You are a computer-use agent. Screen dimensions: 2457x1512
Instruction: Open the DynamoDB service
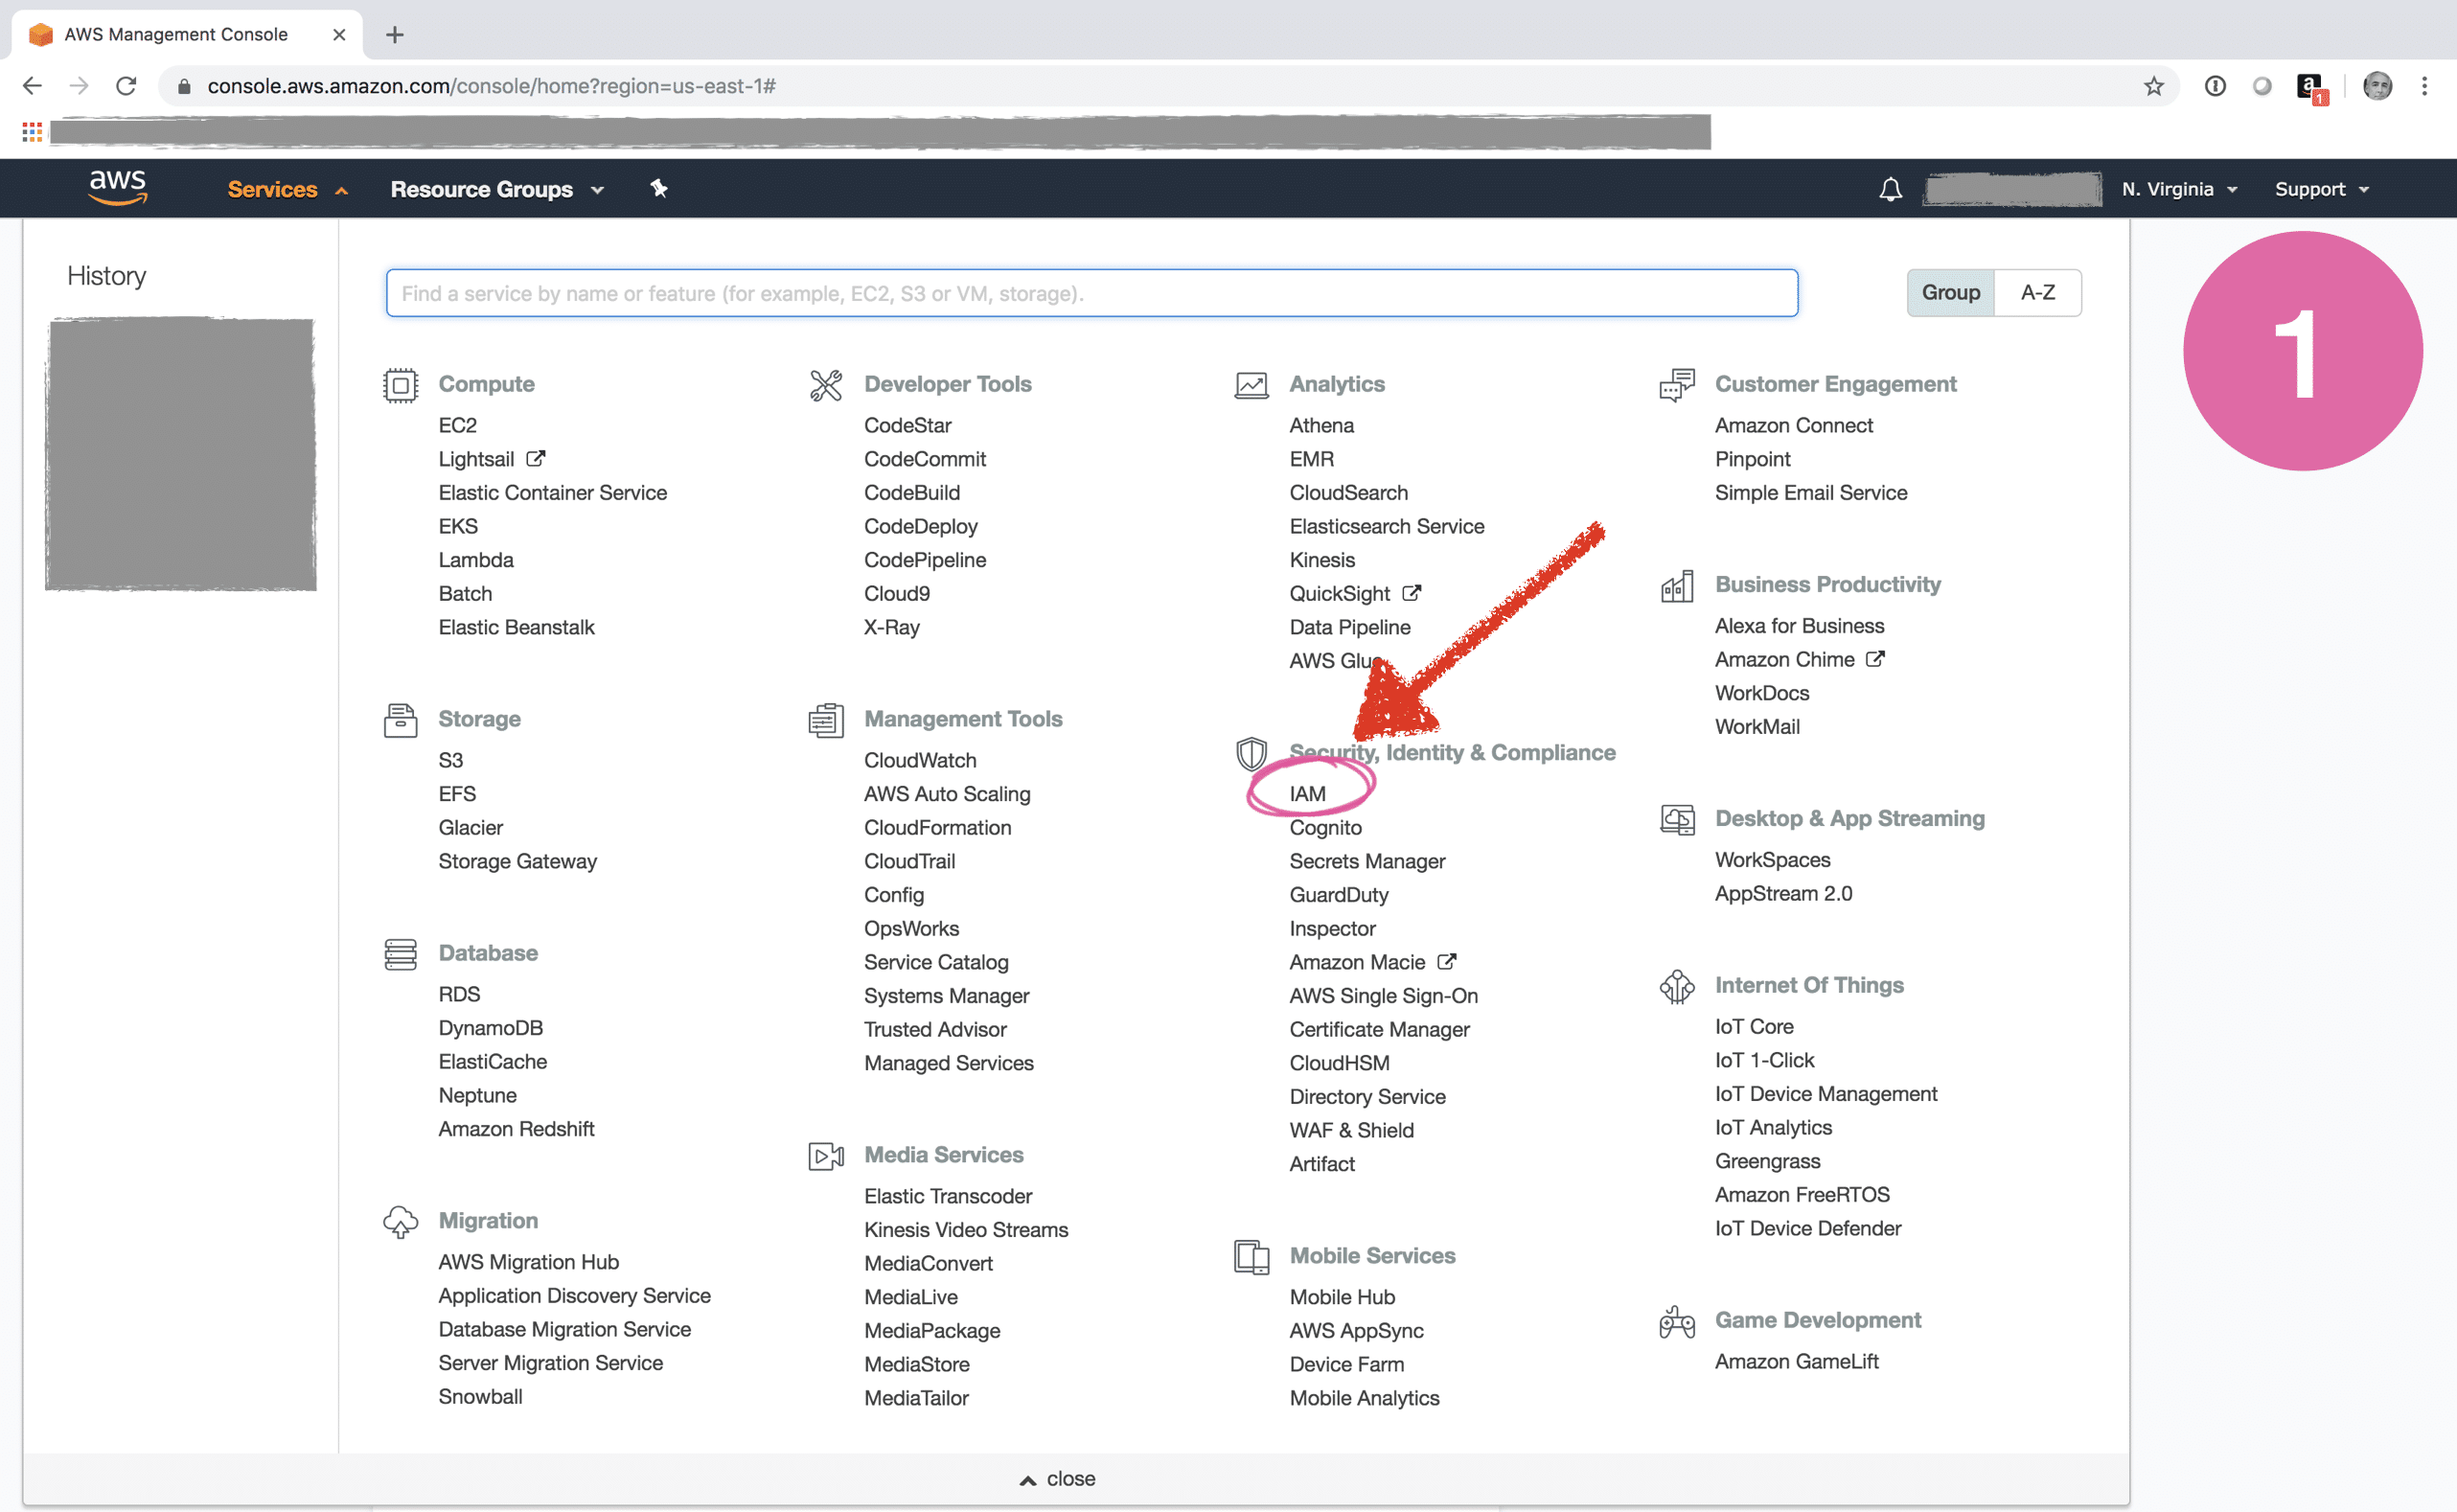[x=490, y=1028]
